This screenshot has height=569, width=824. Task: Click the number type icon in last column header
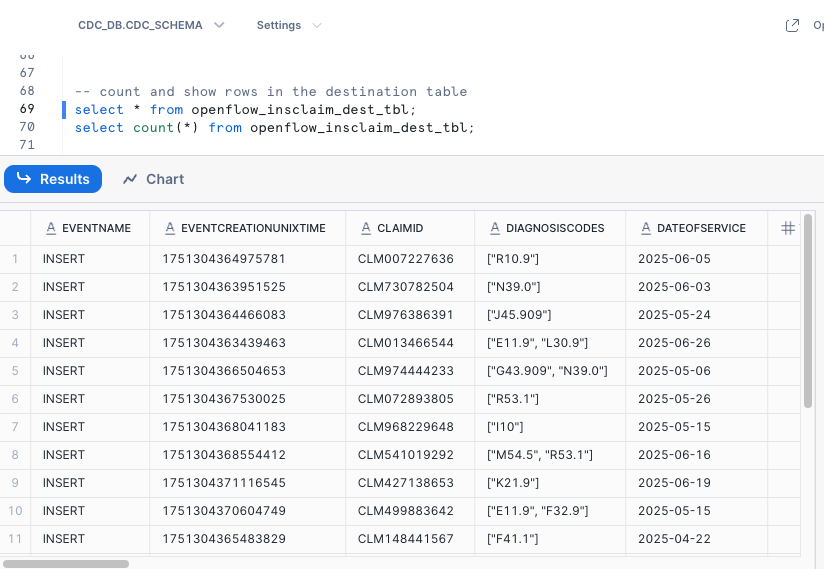[x=788, y=228]
